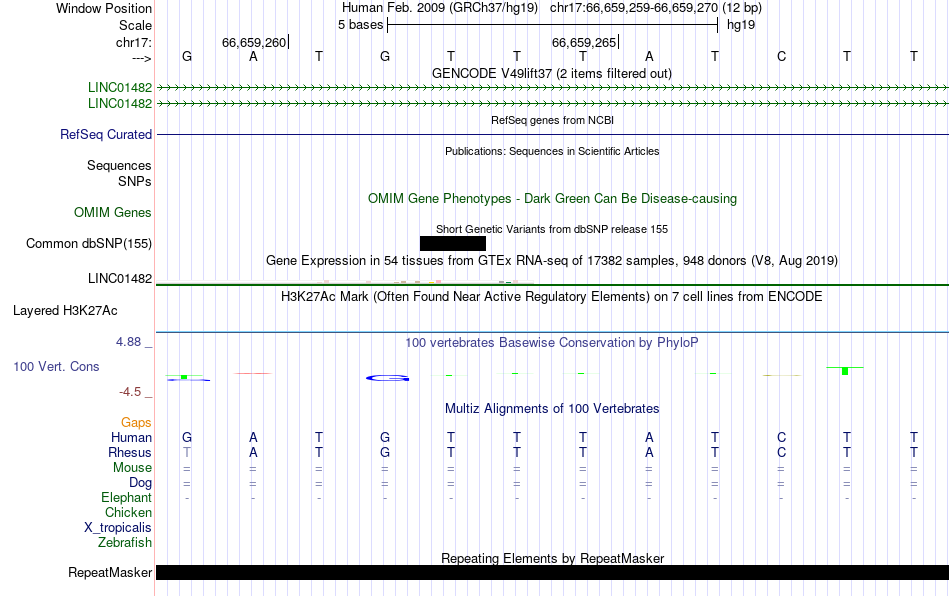Click the Common dbSNP(155) track label
The image size is (950, 596).
pyautogui.click(x=89, y=243)
